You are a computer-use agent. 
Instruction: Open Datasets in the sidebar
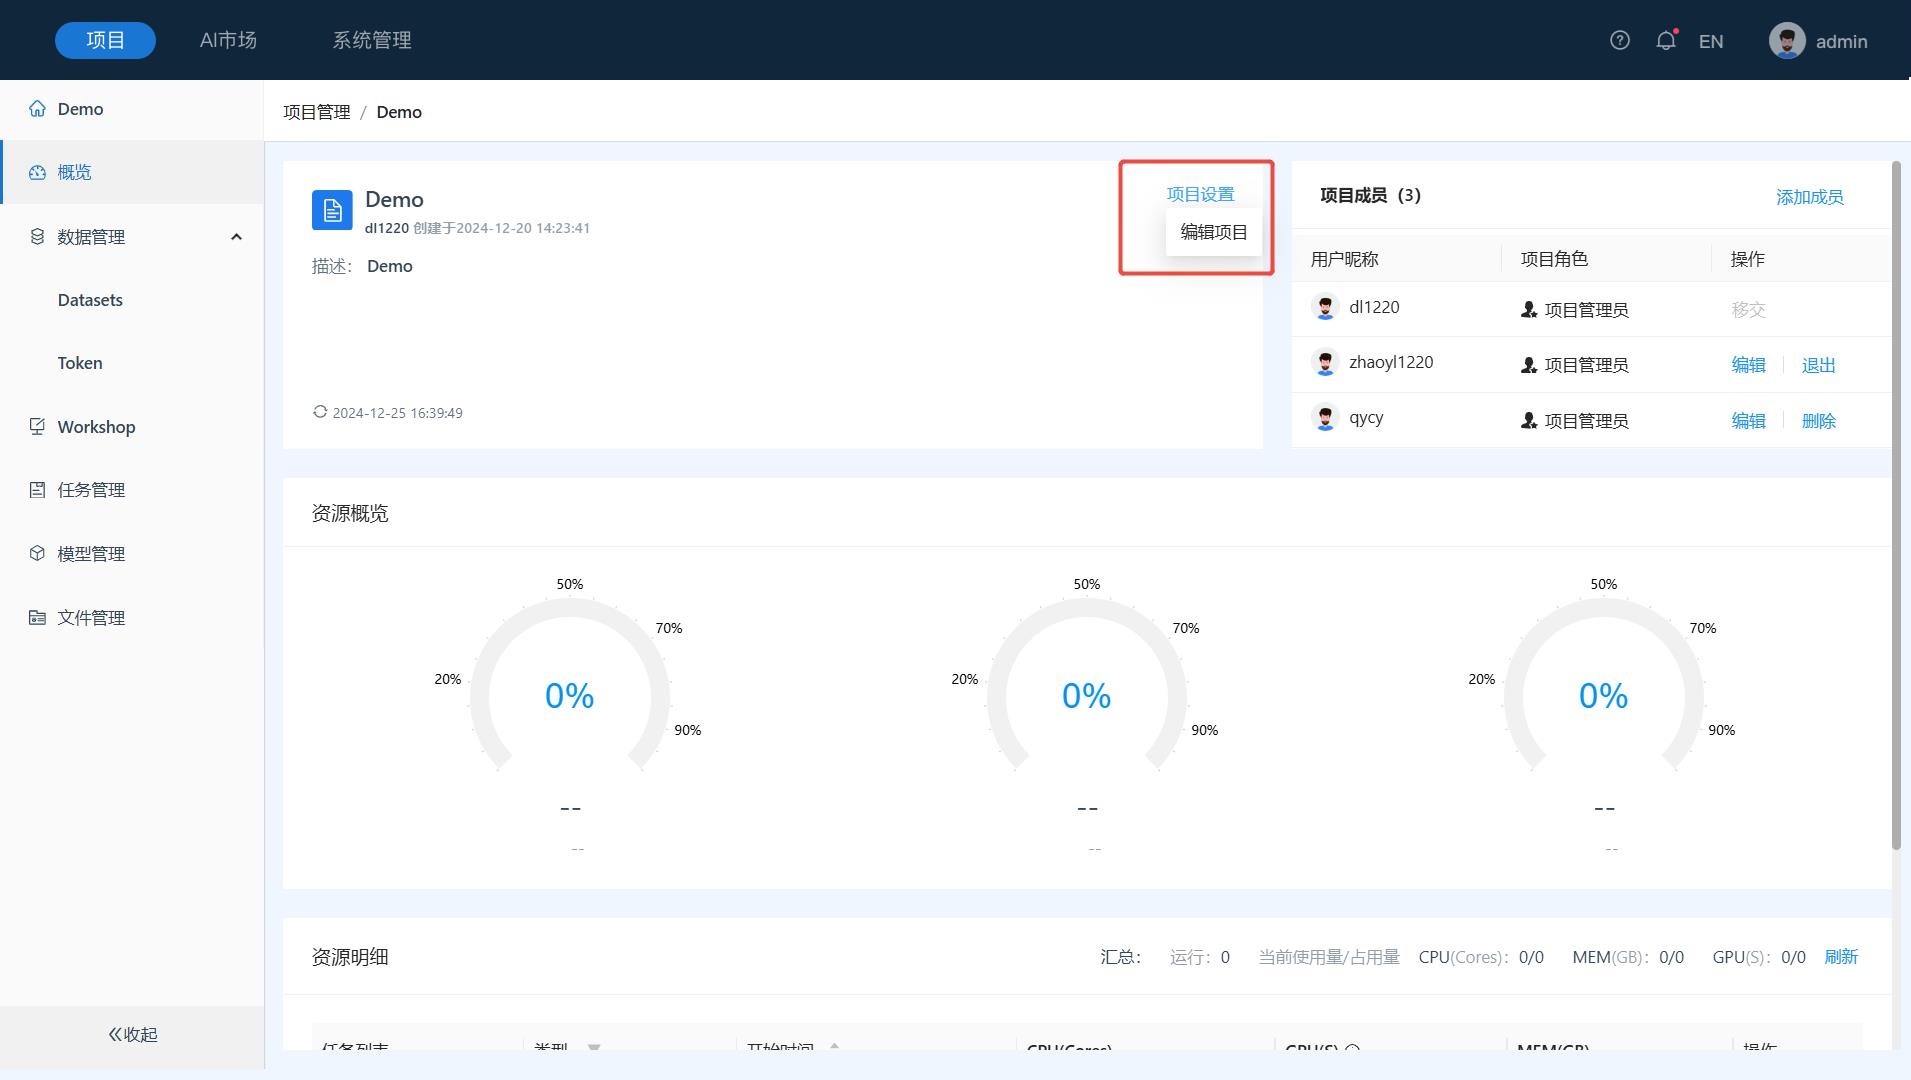tap(90, 300)
